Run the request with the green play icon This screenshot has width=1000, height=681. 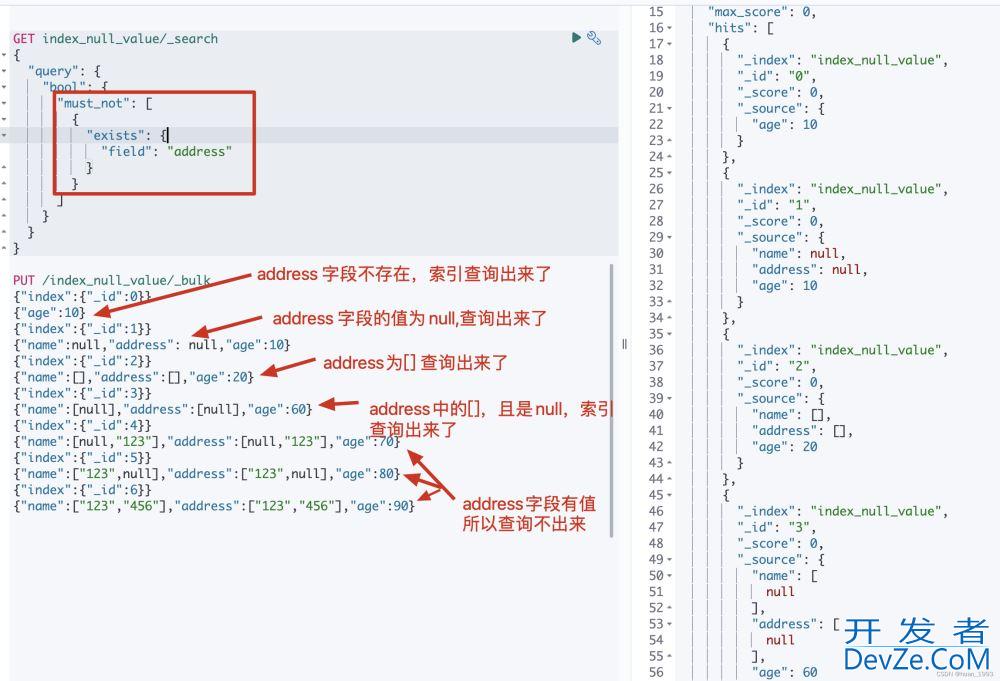[576, 38]
